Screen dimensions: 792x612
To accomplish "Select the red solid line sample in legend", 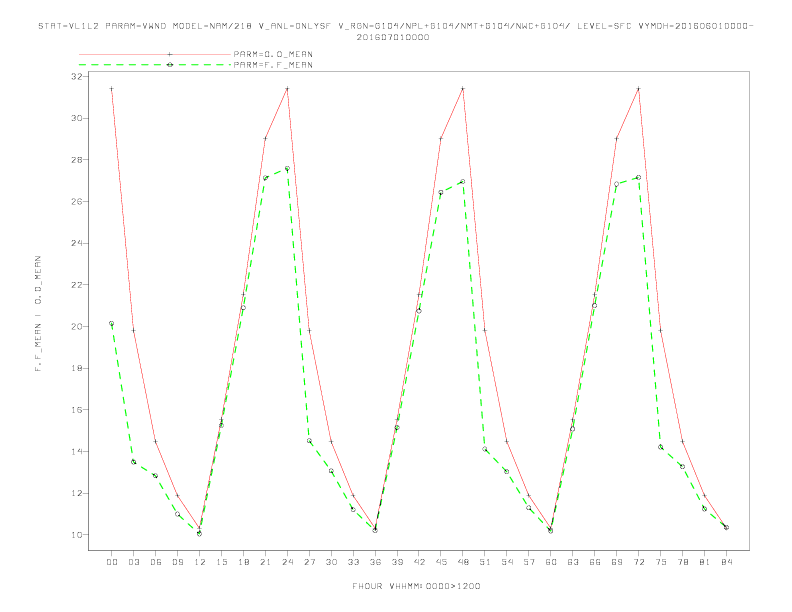I will coord(155,54).
